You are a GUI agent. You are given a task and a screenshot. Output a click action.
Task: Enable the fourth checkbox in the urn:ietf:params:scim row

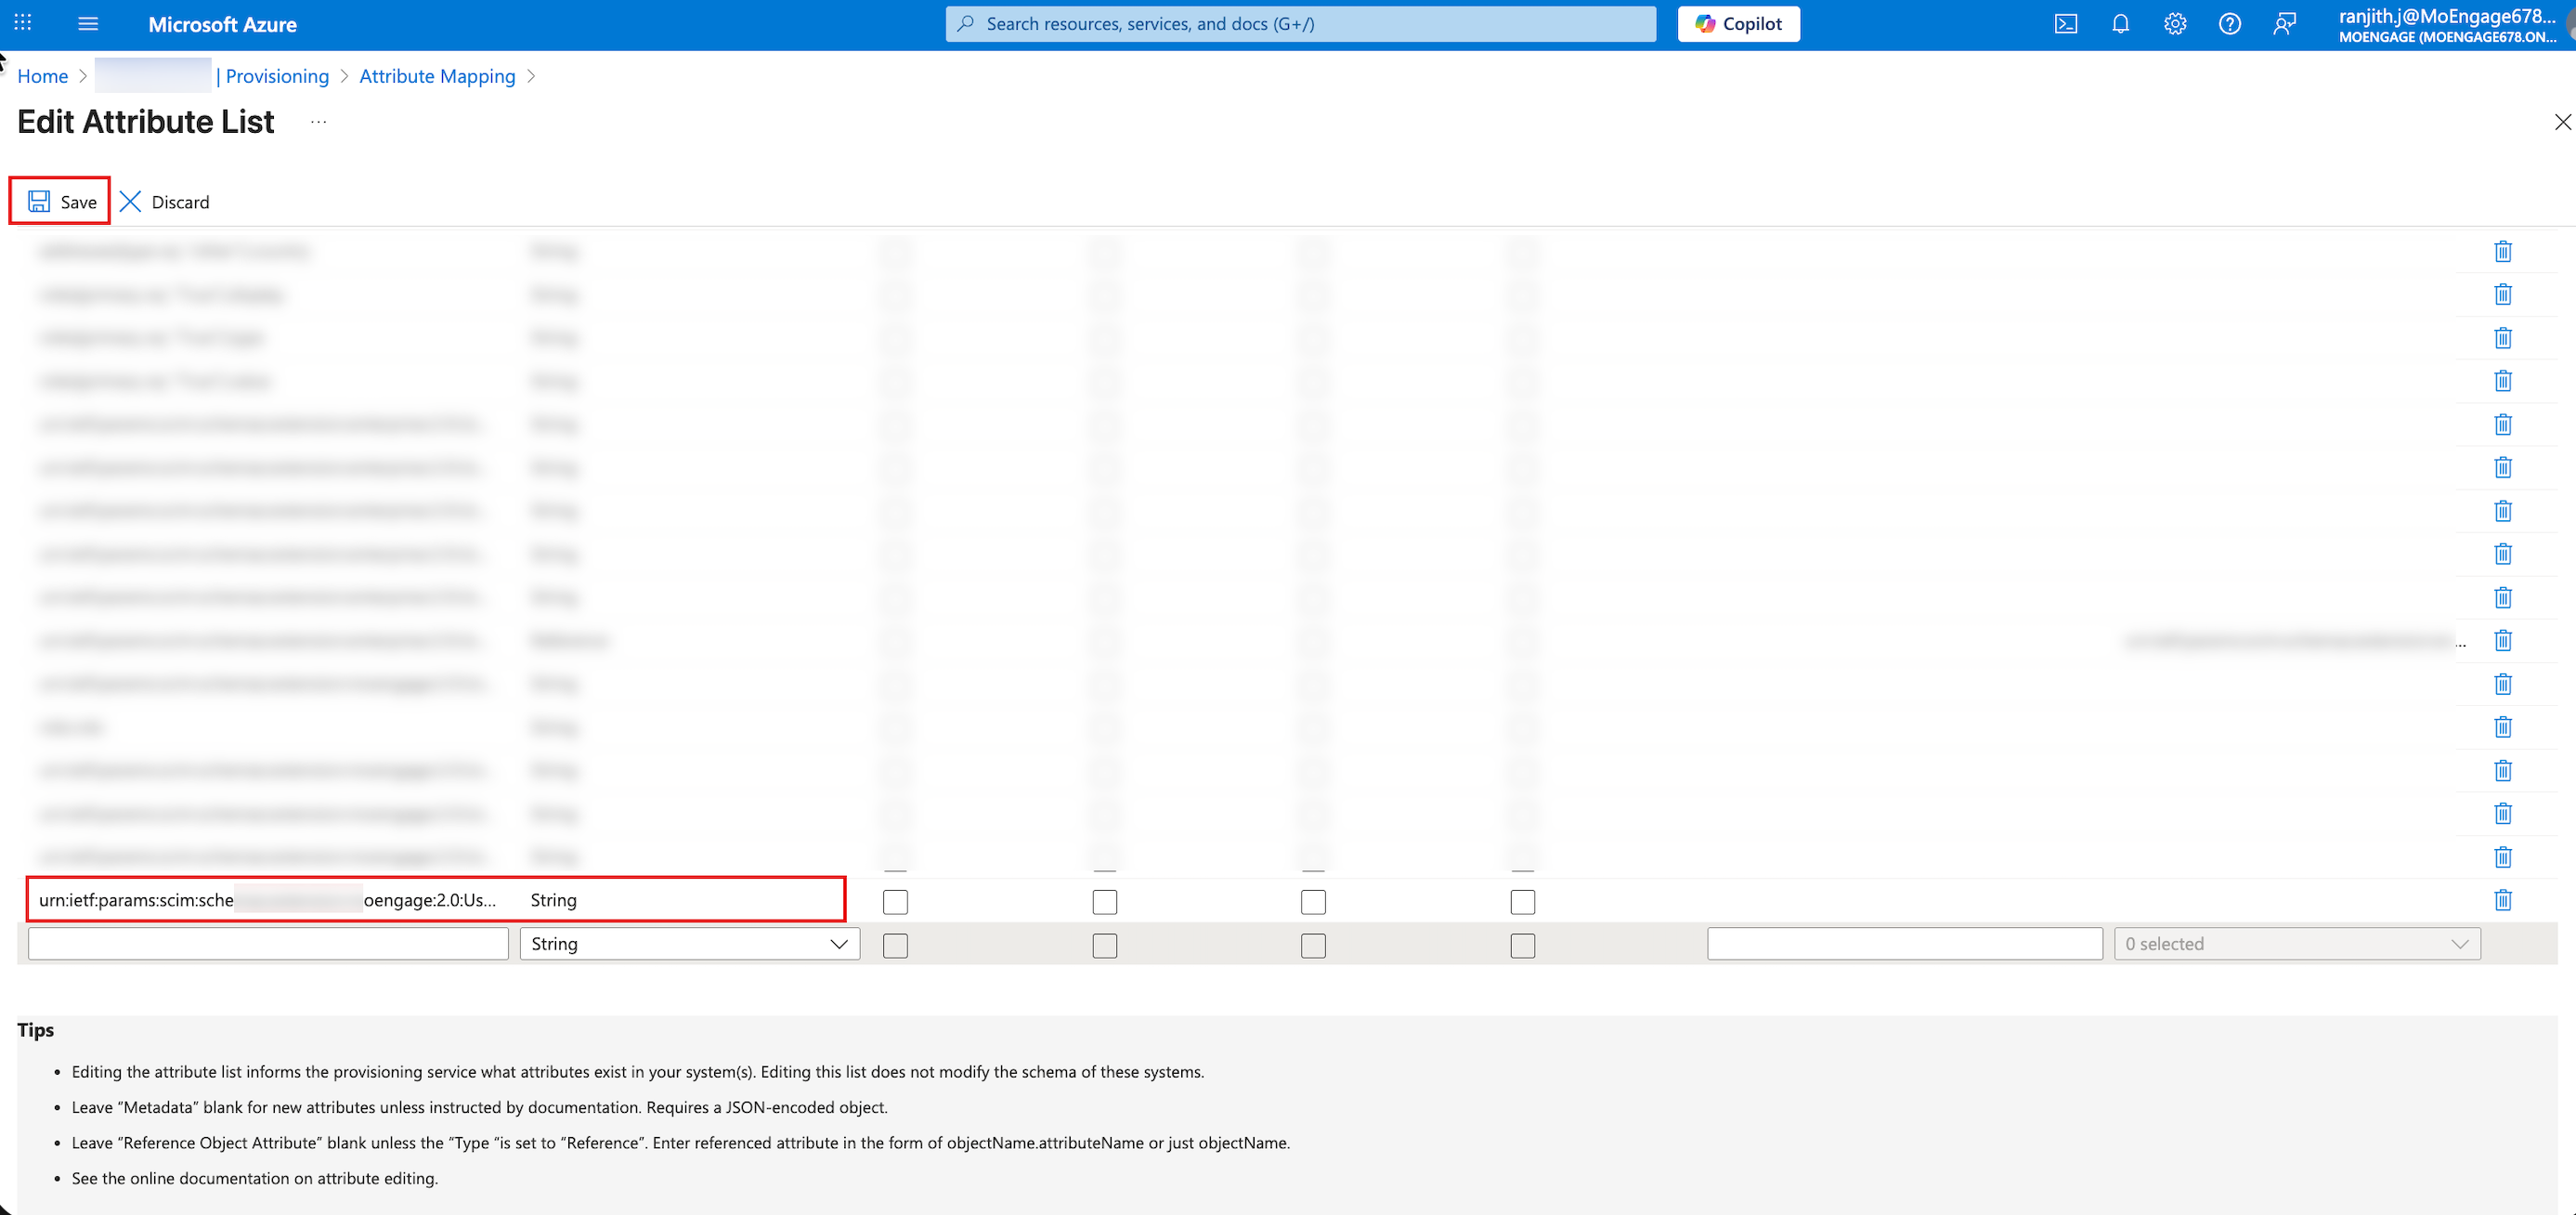1522,902
